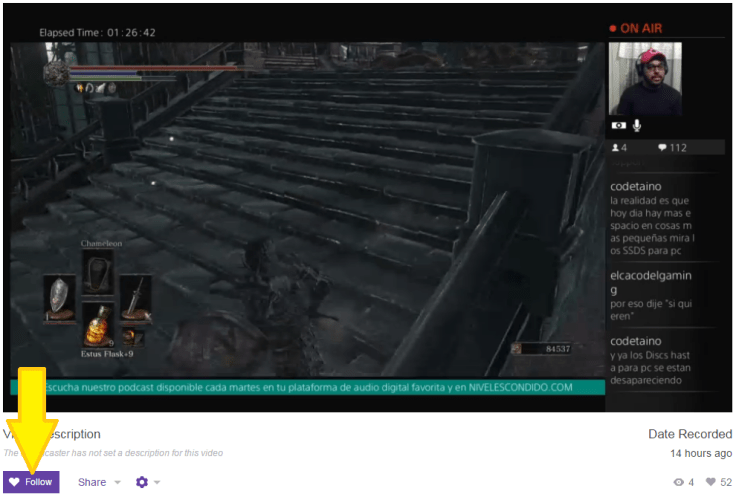Expand the arrow beside the gear icon
This screenshot has width=736, height=497.
(x=157, y=483)
